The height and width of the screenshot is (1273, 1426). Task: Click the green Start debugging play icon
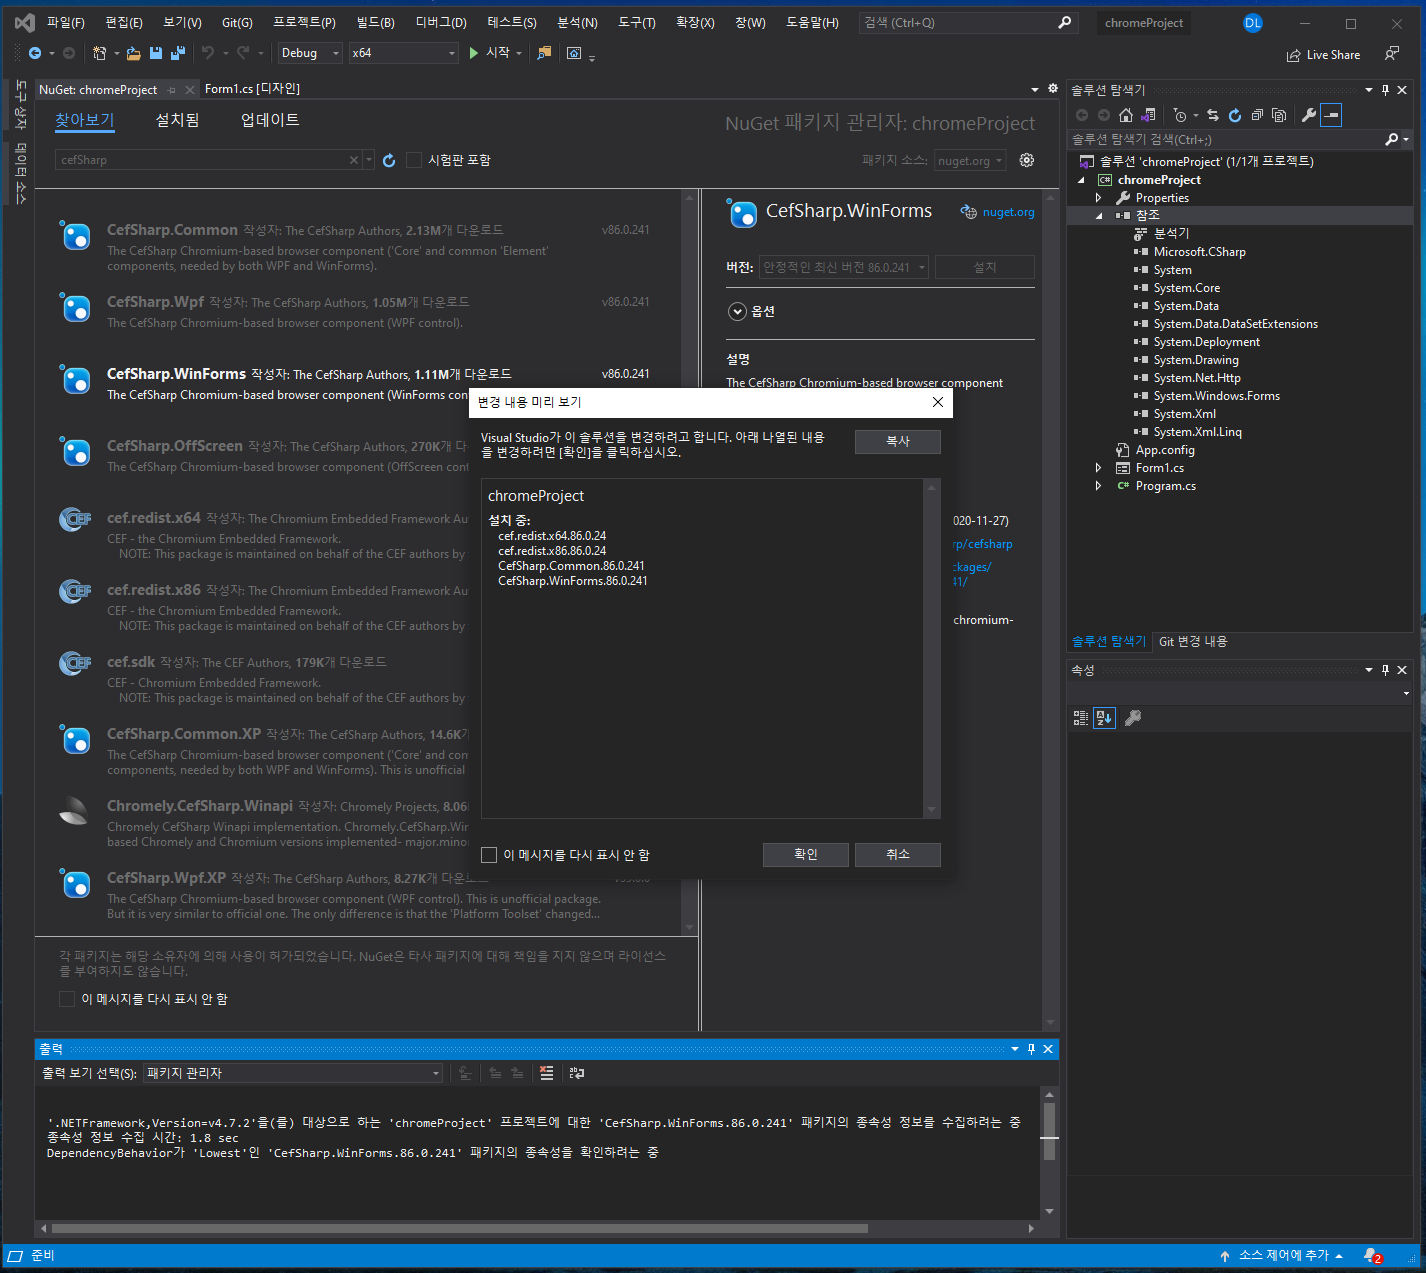click(474, 53)
